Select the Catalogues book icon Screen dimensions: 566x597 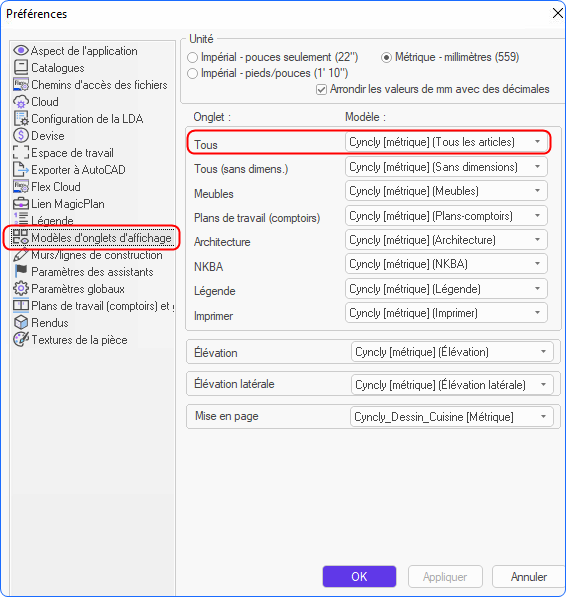[21, 67]
